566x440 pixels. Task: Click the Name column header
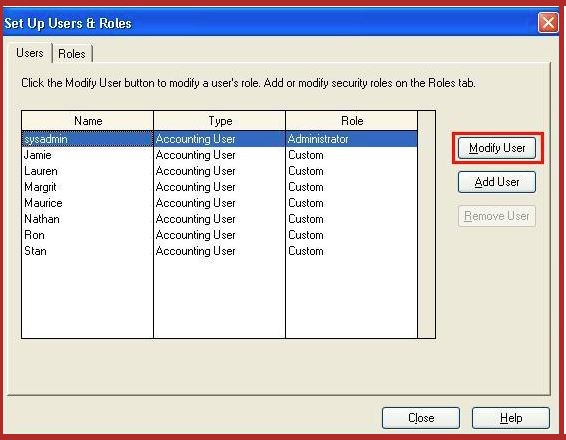click(88, 121)
